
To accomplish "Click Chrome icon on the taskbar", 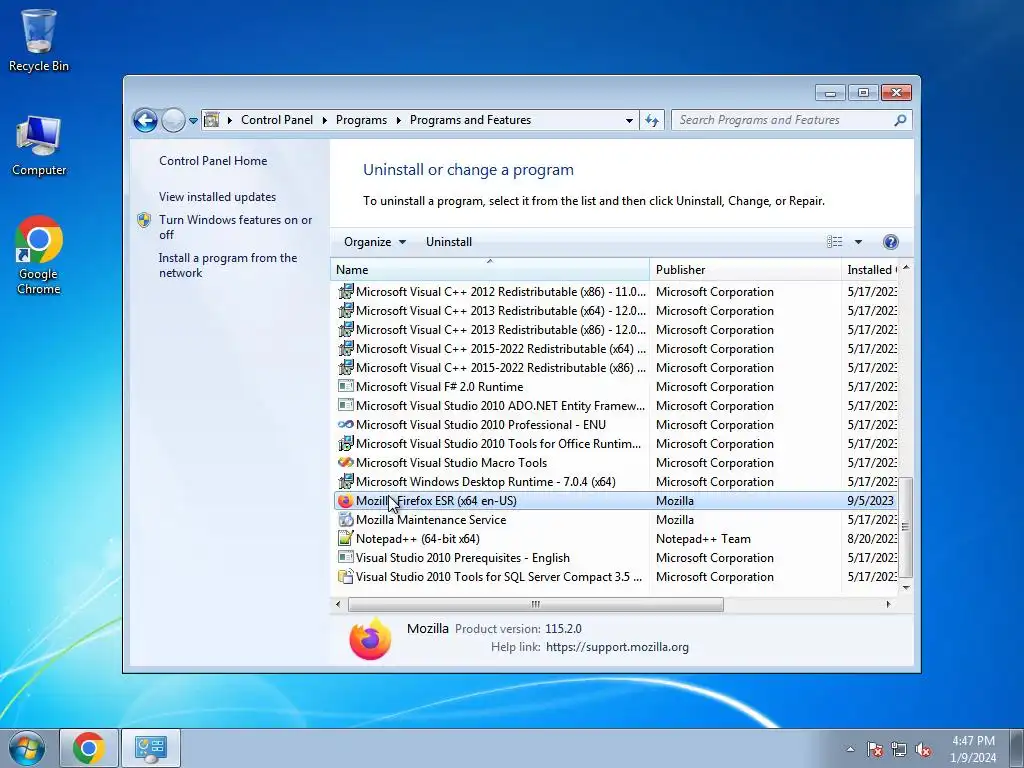I will pyautogui.click(x=89, y=748).
